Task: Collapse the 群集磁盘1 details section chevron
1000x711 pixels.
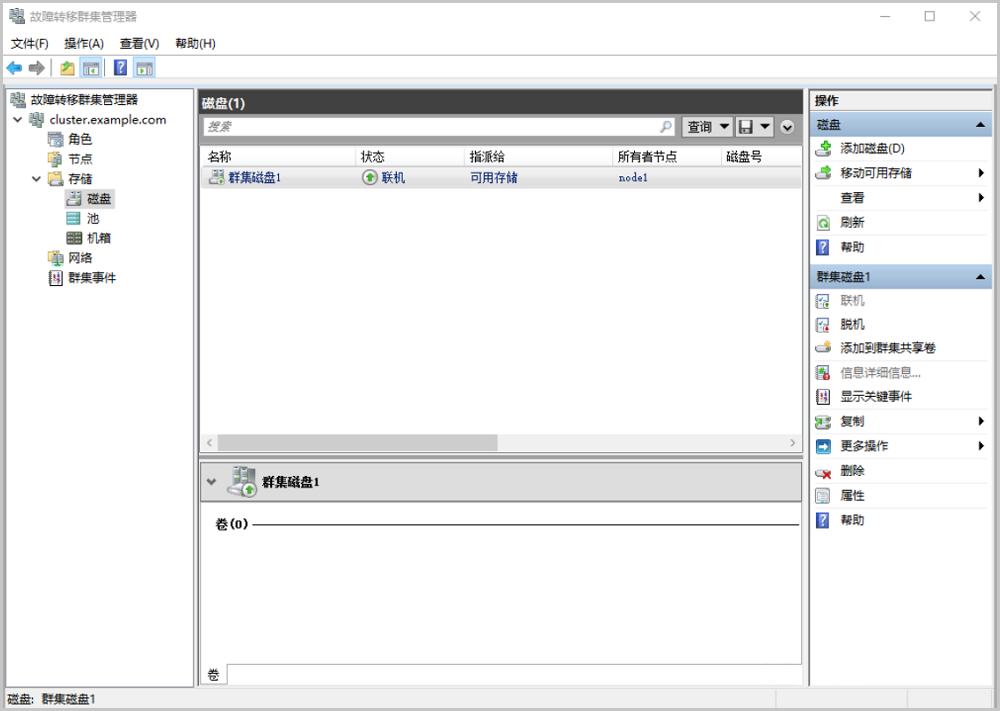Action: tap(211, 482)
